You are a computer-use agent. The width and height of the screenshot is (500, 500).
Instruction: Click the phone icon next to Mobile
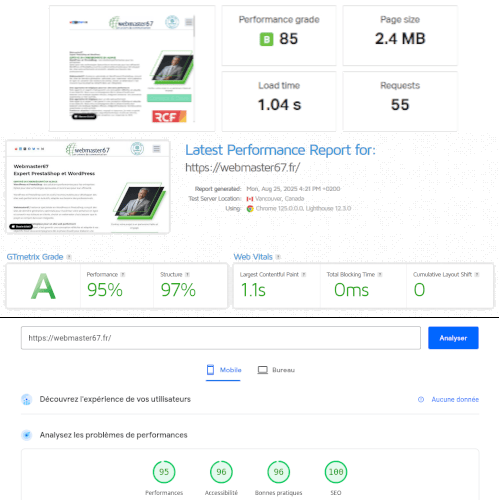pos(210,370)
